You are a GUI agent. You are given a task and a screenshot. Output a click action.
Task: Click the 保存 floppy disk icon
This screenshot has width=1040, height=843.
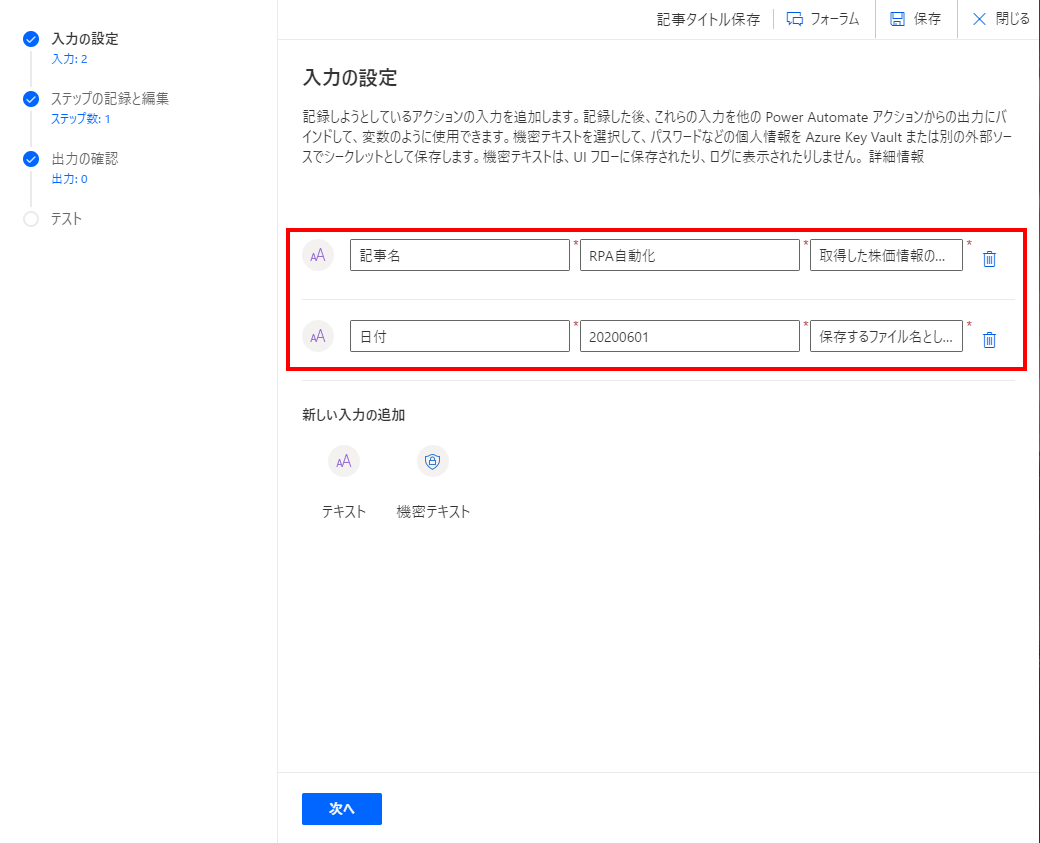897,19
